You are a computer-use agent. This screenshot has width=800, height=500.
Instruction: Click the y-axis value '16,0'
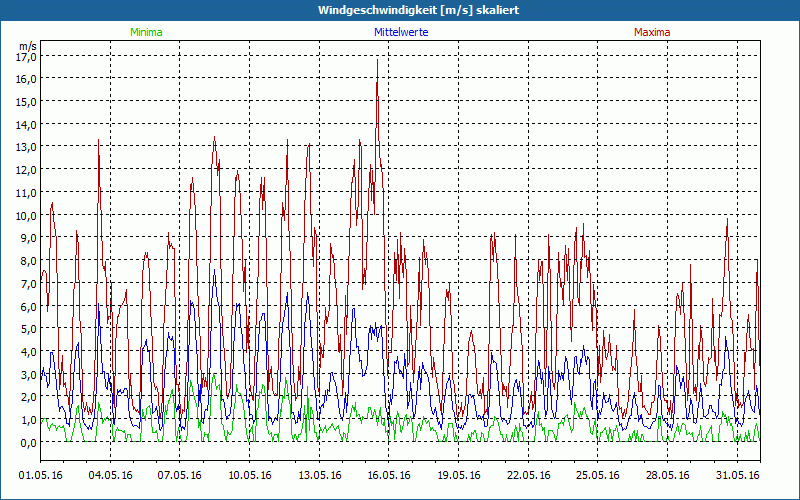coord(28,79)
